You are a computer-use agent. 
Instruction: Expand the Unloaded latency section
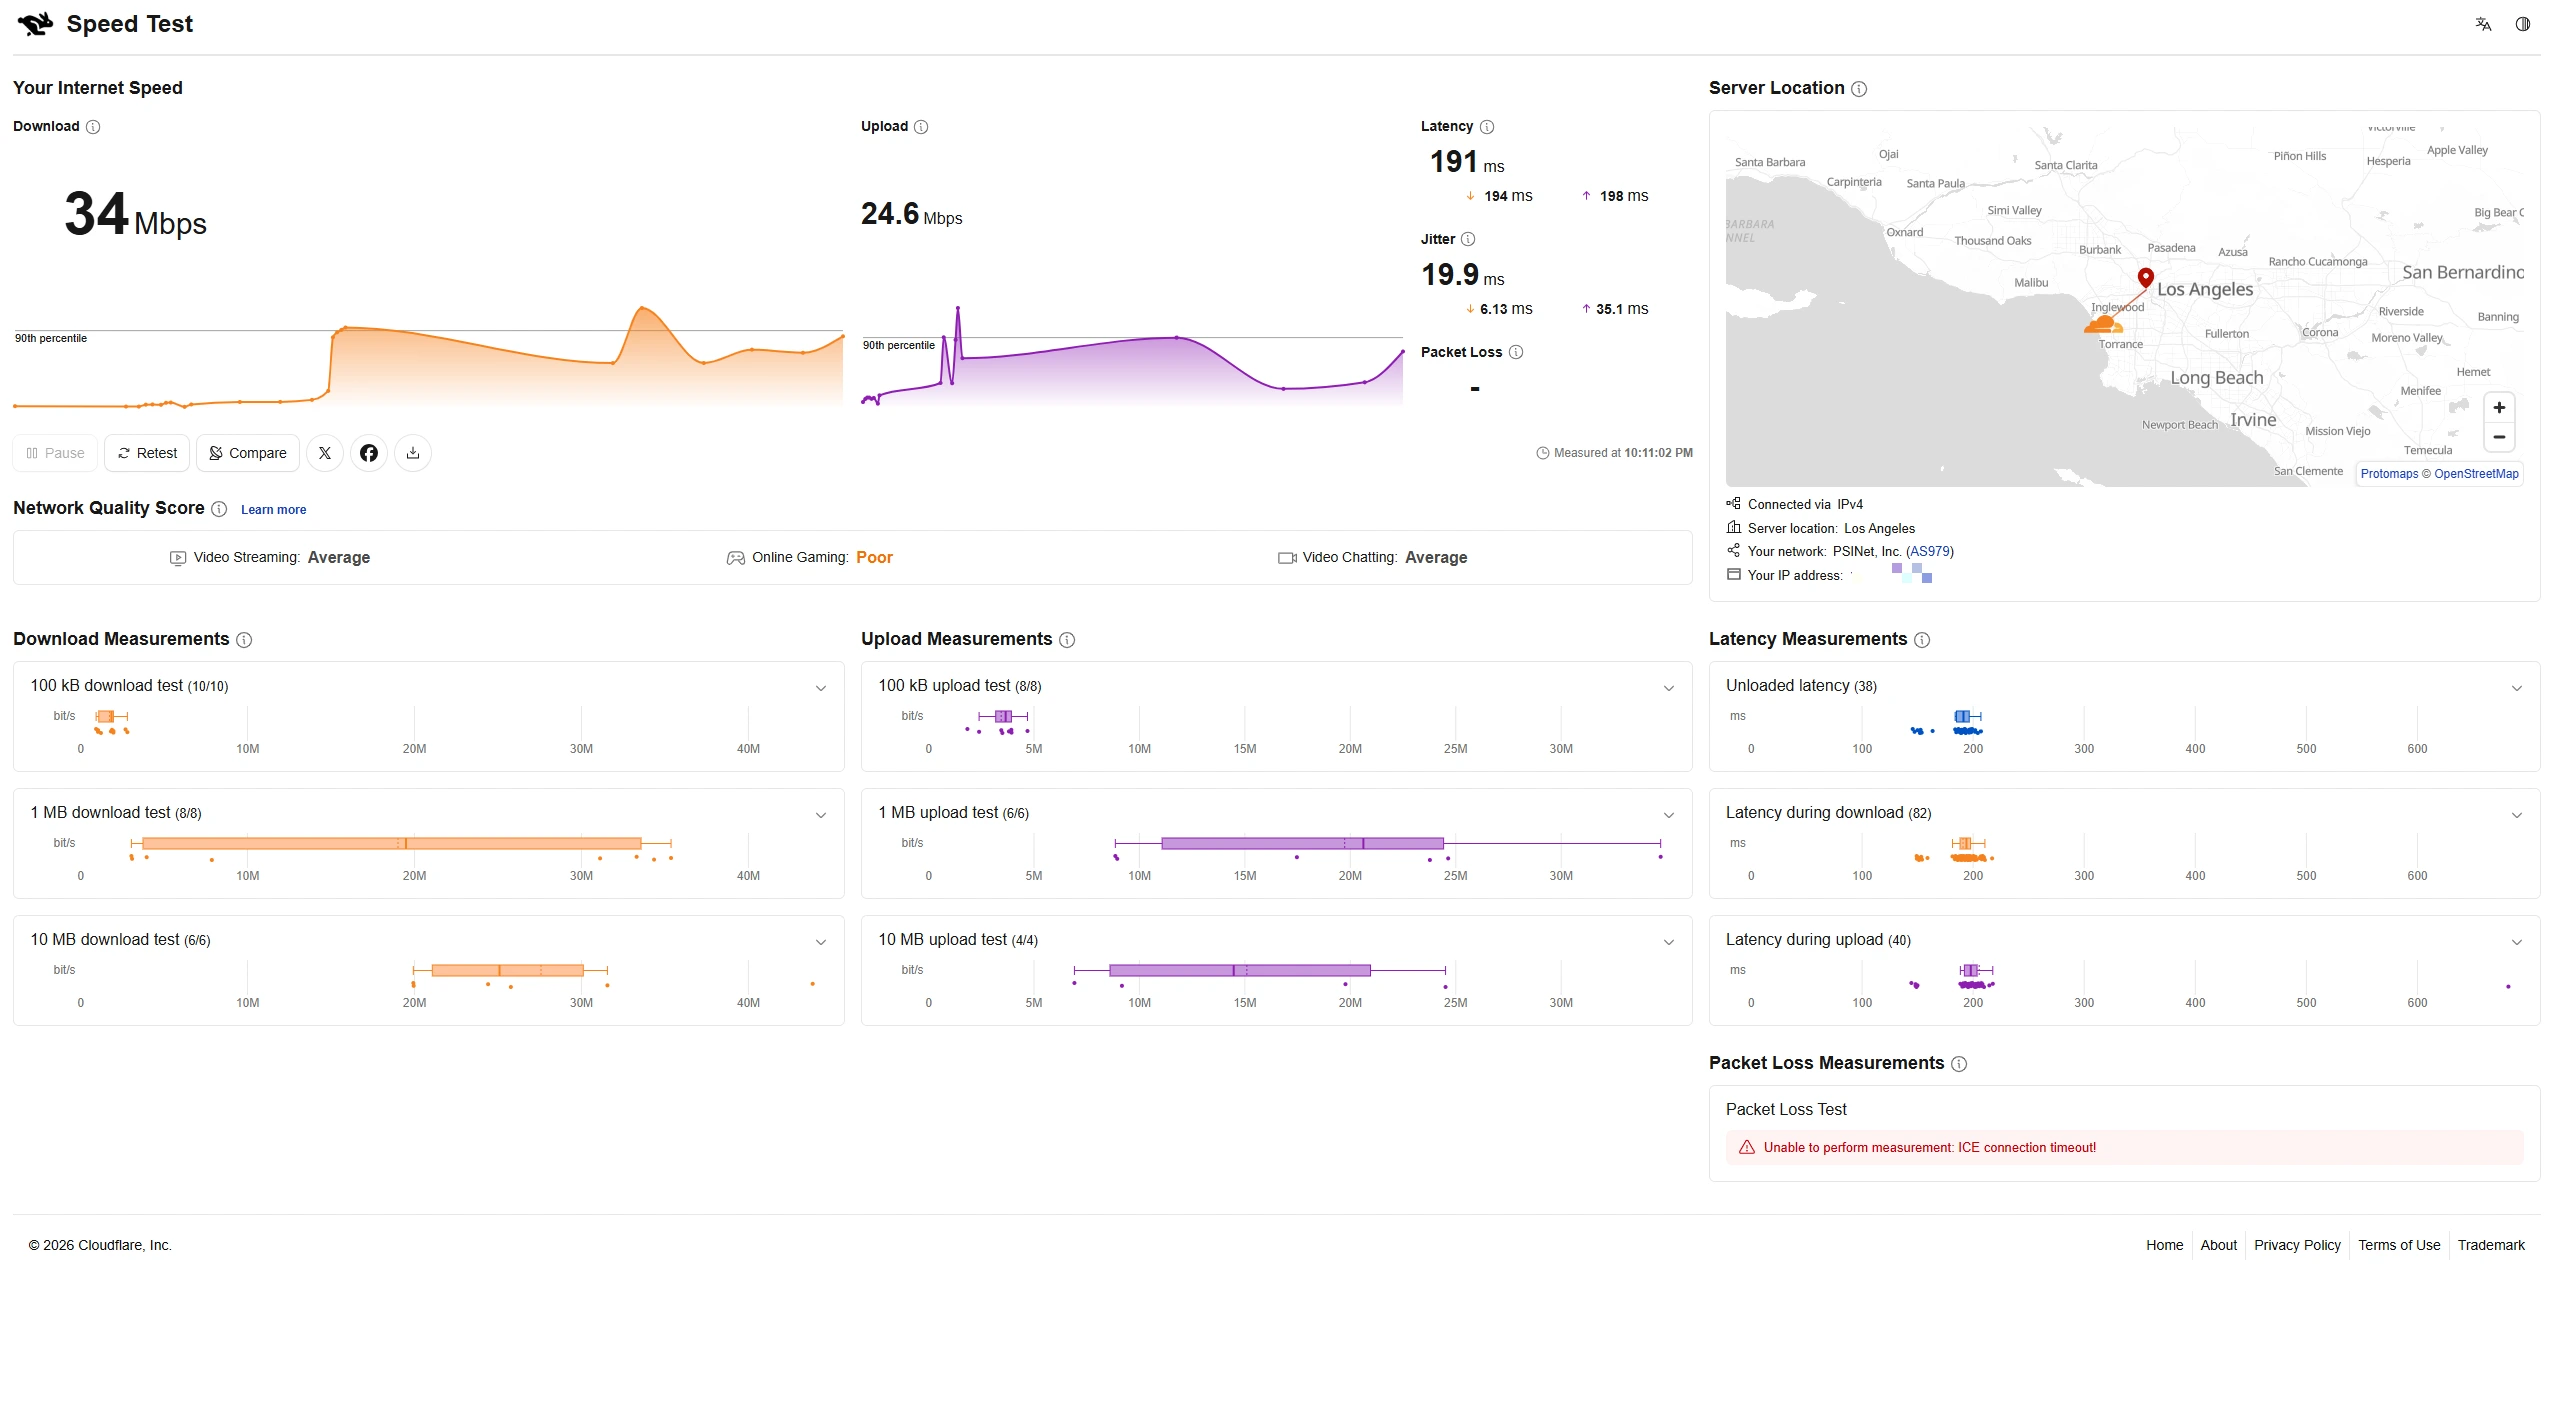(x=2517, y=688)
